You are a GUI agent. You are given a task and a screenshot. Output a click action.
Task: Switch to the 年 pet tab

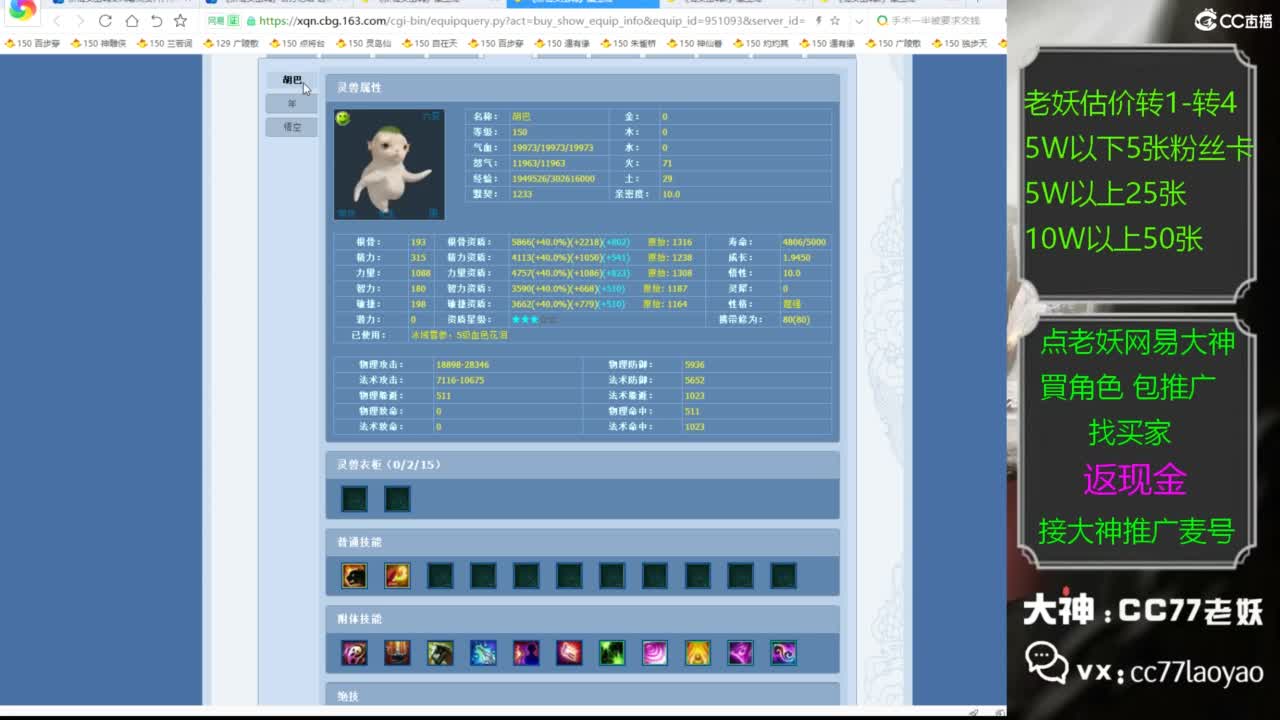[291, 103]
